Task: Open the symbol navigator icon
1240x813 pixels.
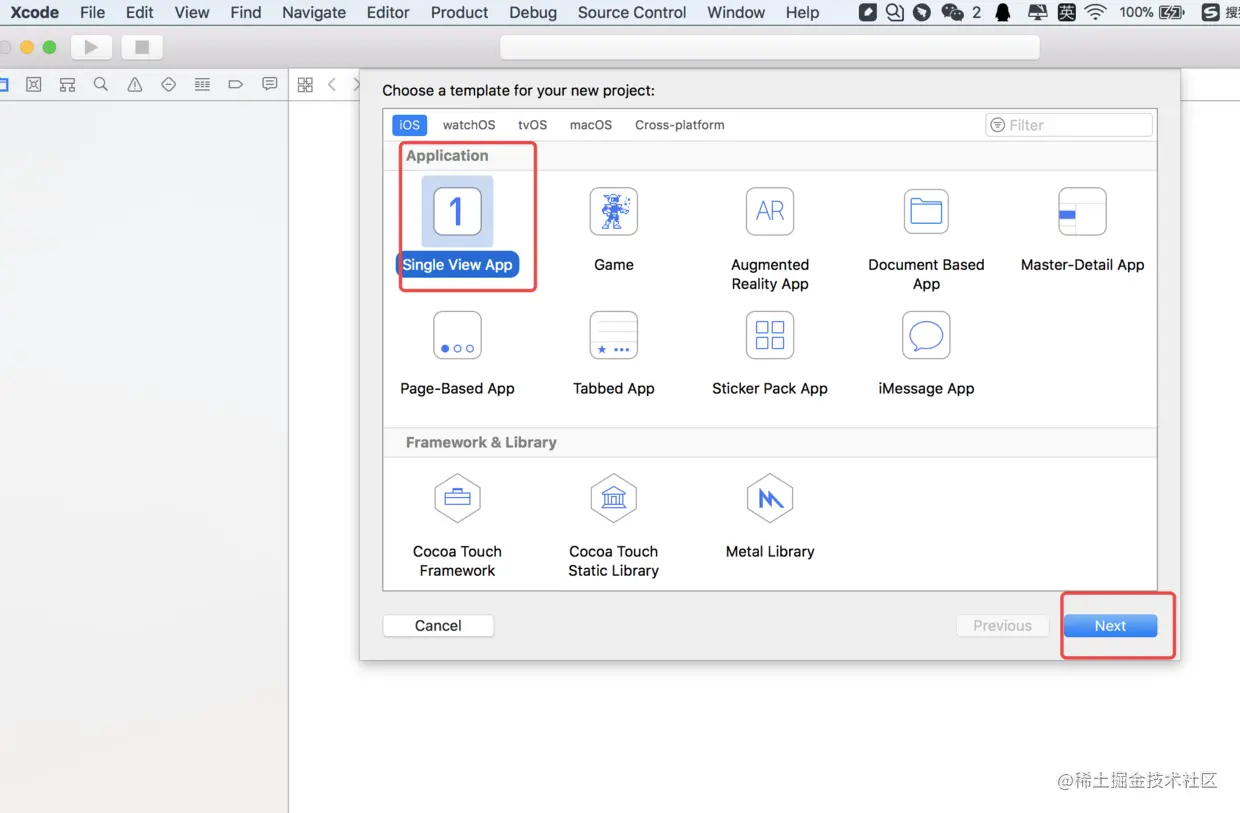Action: point(67,85)
